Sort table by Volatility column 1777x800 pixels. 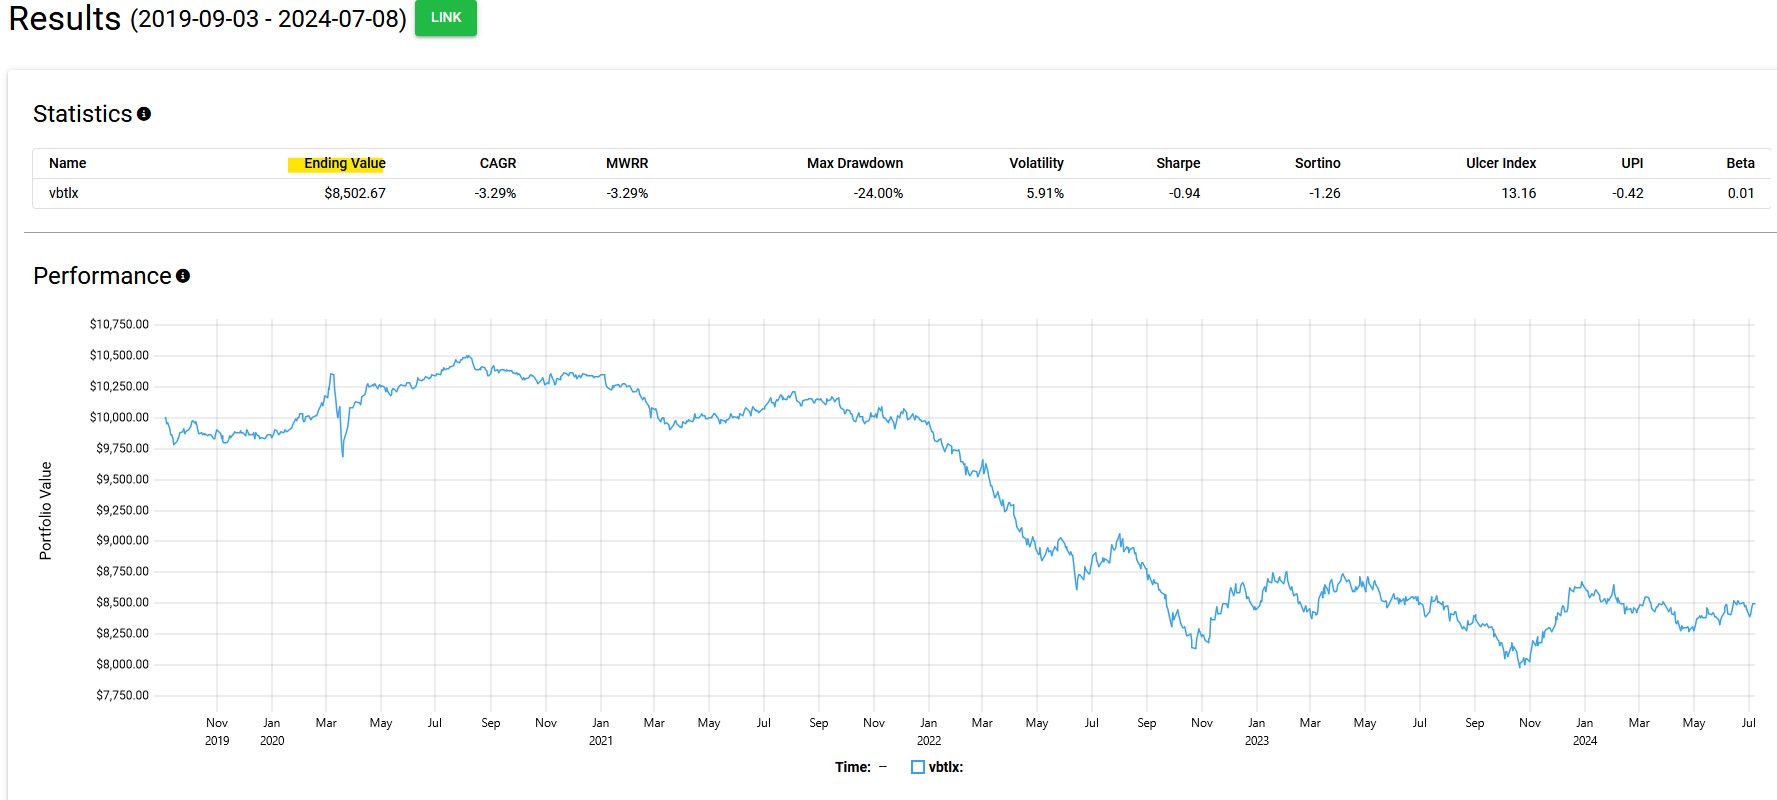tap(1036, 163)
